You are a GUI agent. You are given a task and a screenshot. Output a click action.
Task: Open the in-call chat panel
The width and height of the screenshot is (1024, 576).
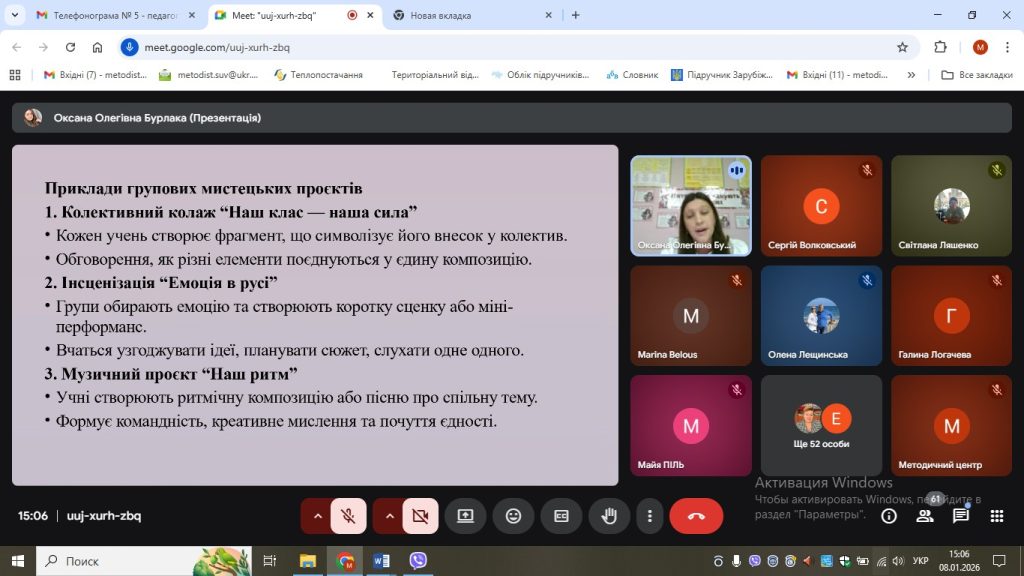coord(960,516)
